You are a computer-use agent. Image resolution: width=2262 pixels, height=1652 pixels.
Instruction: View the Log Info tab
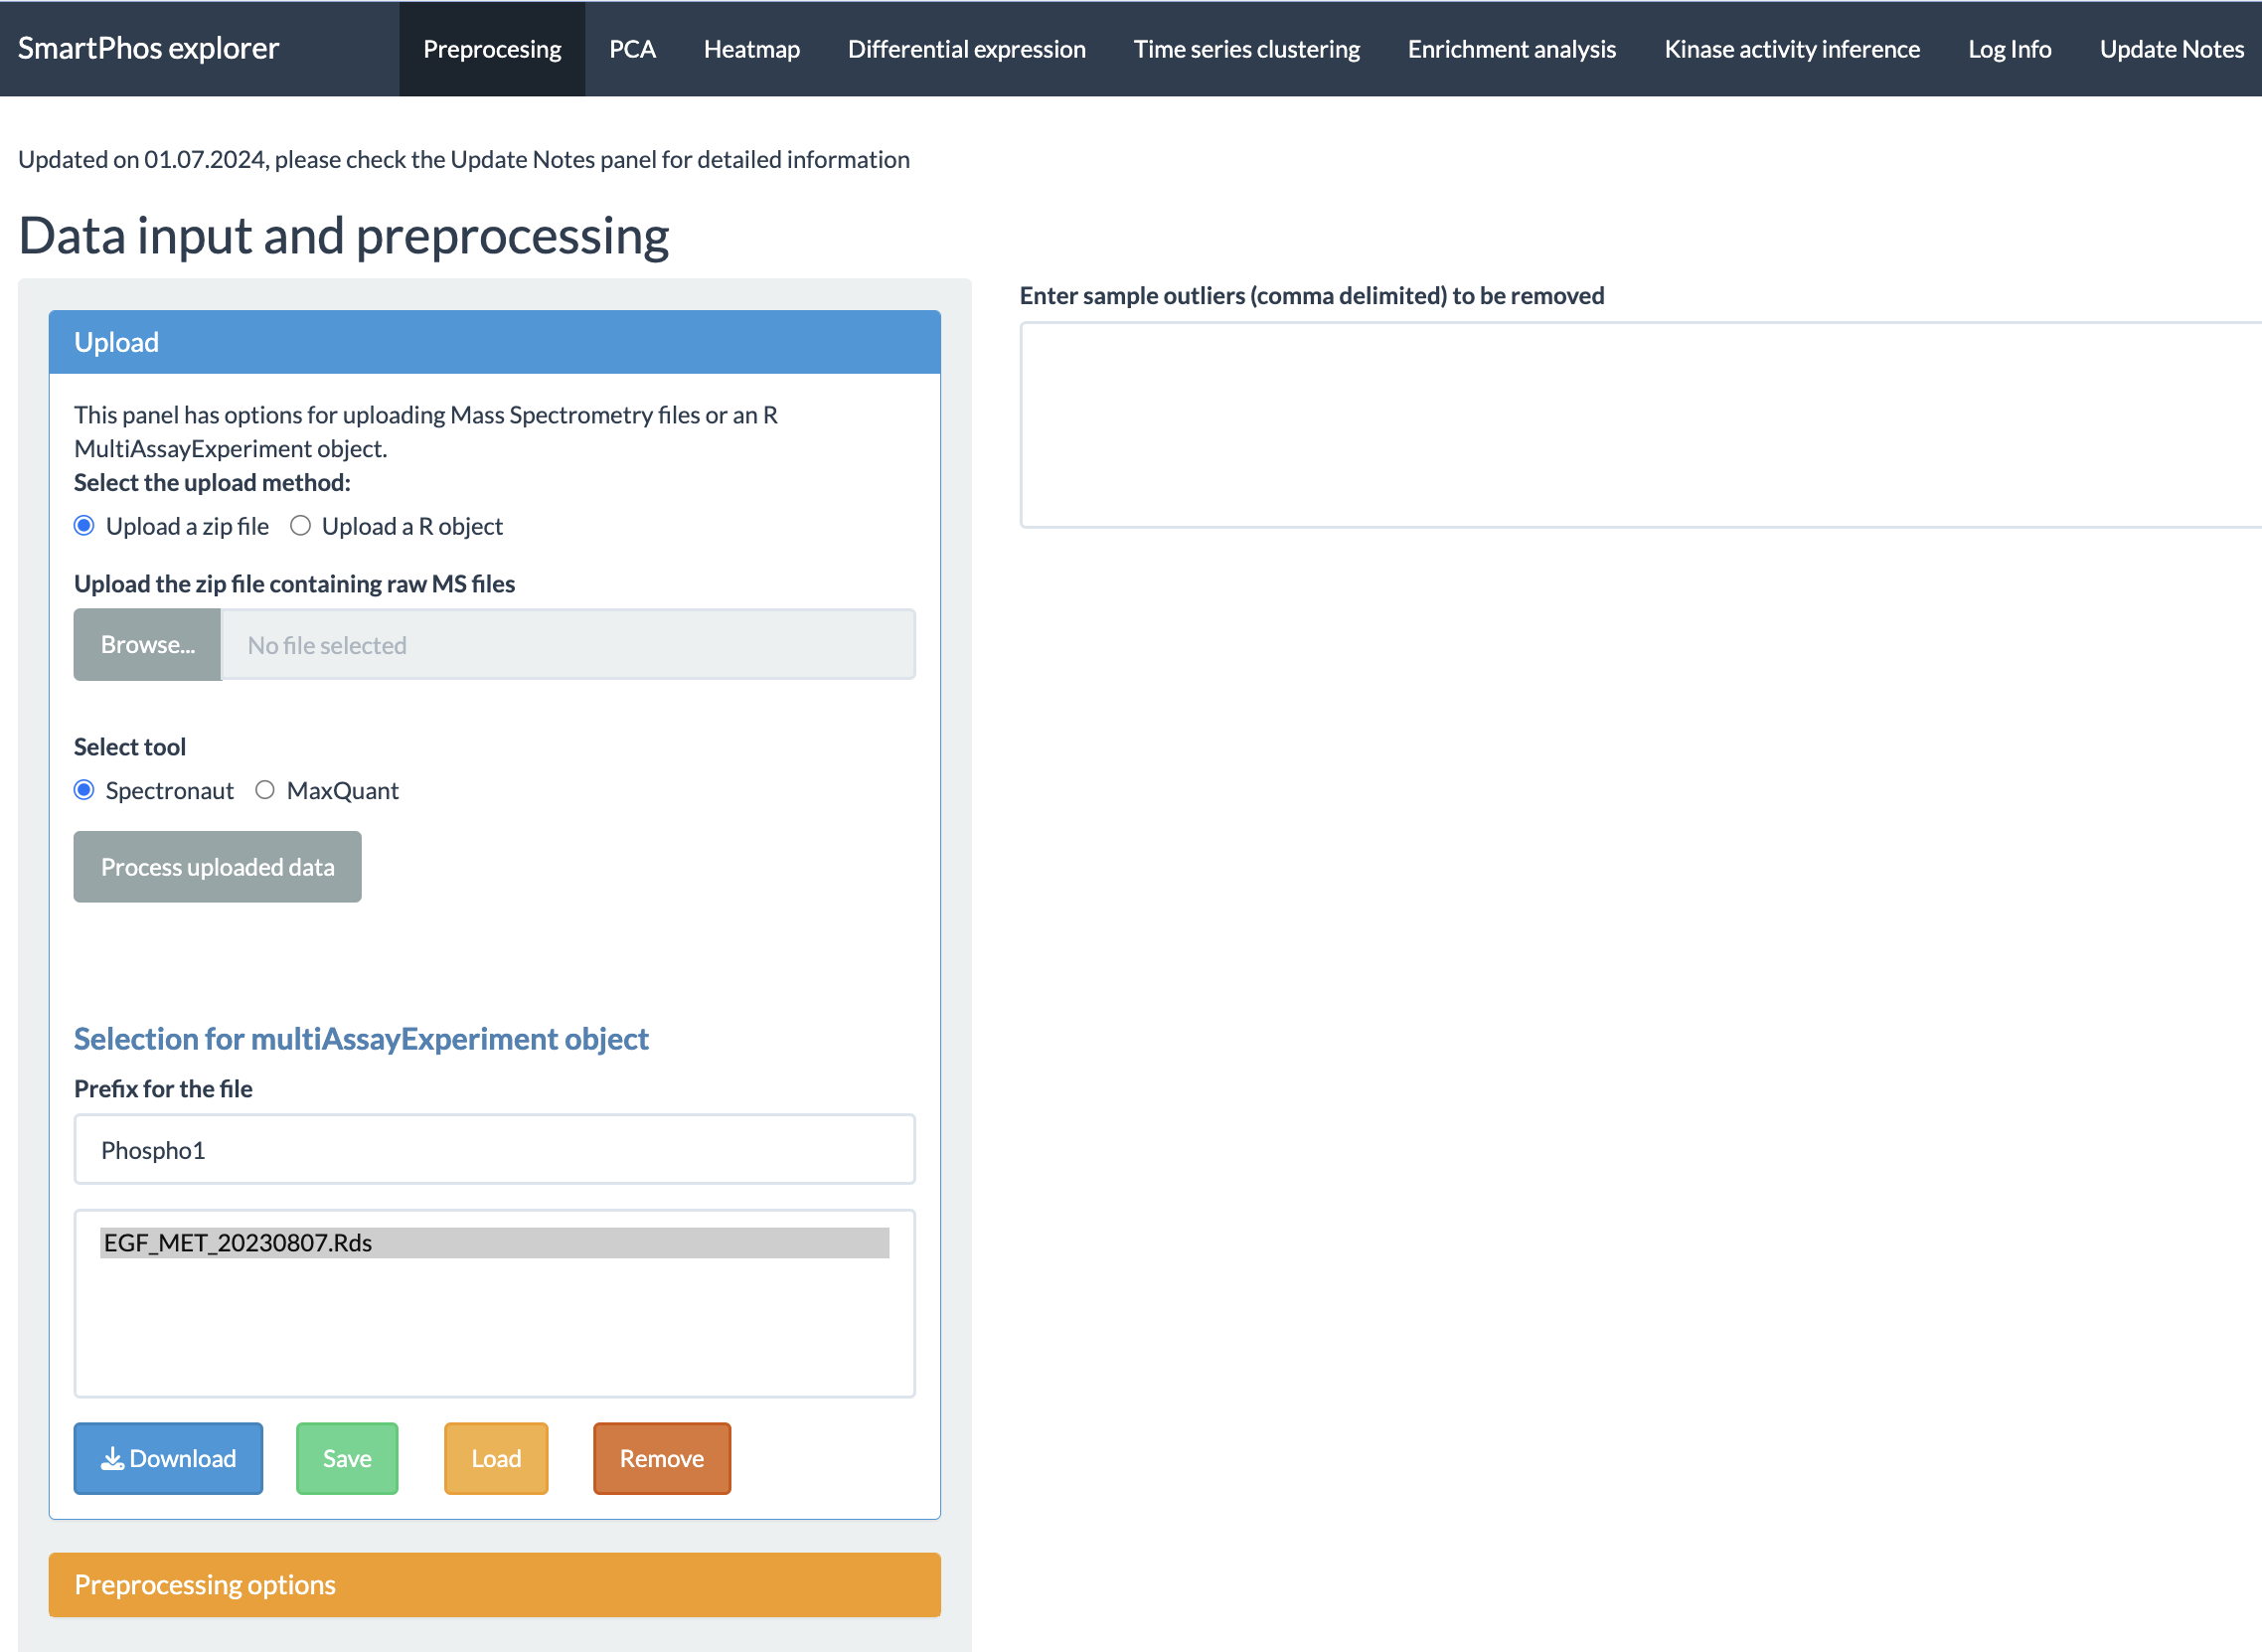click(2010, 49)
